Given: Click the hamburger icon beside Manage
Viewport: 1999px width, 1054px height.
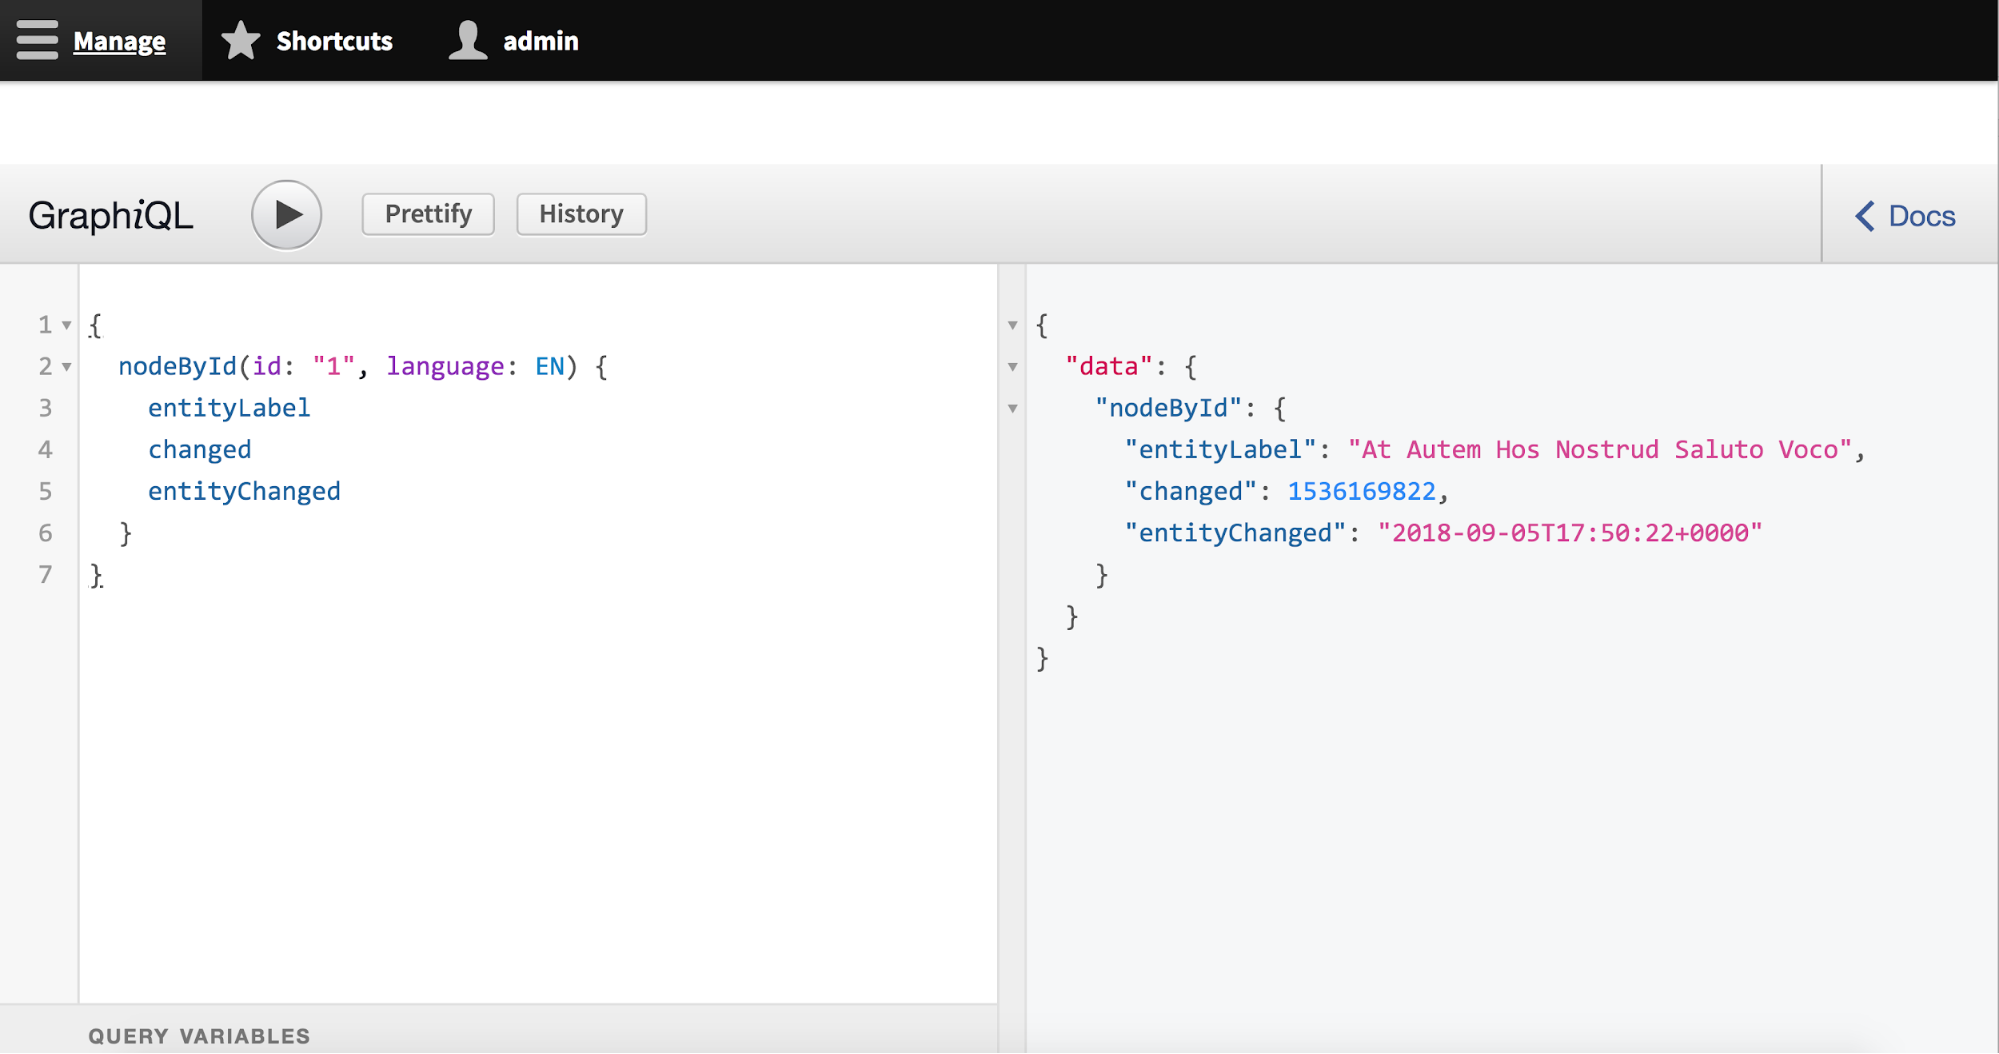Looking at the screenshot, I should pos(37,40).
